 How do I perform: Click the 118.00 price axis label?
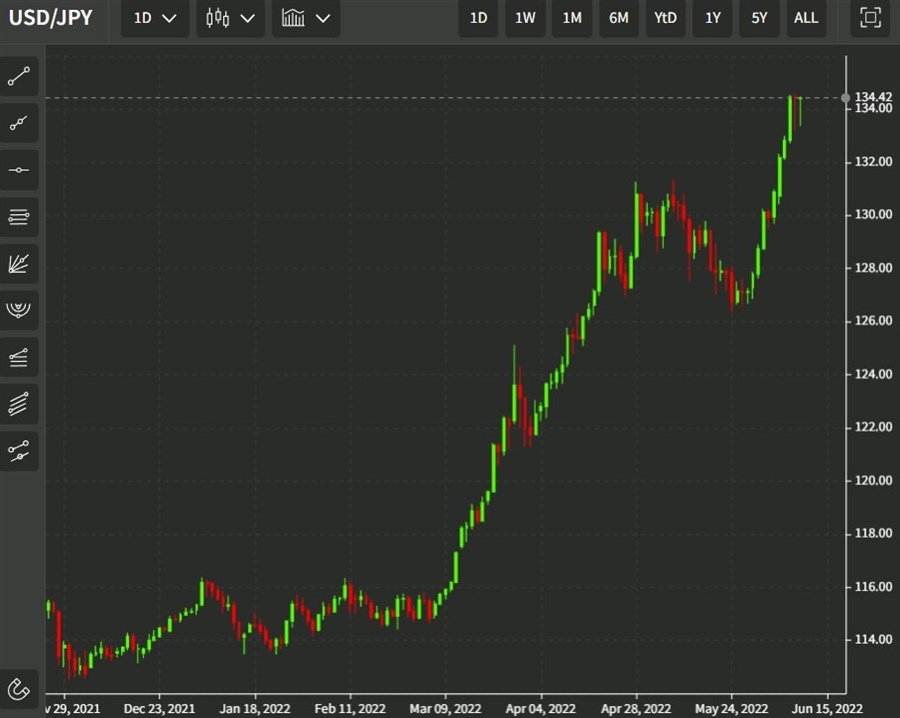tap(874, 533)
